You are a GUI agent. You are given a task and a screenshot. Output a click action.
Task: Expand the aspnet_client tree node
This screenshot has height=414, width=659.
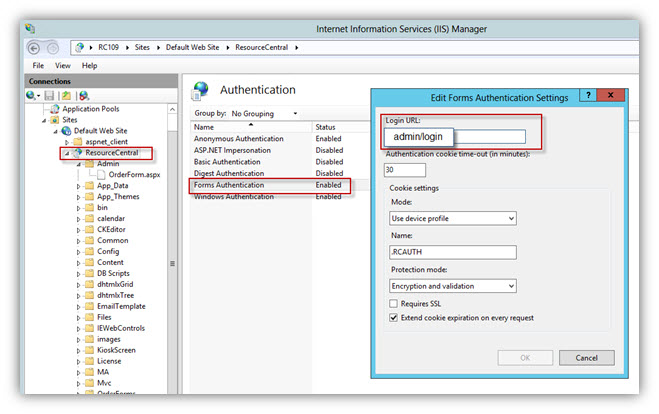tap(67, 142)
